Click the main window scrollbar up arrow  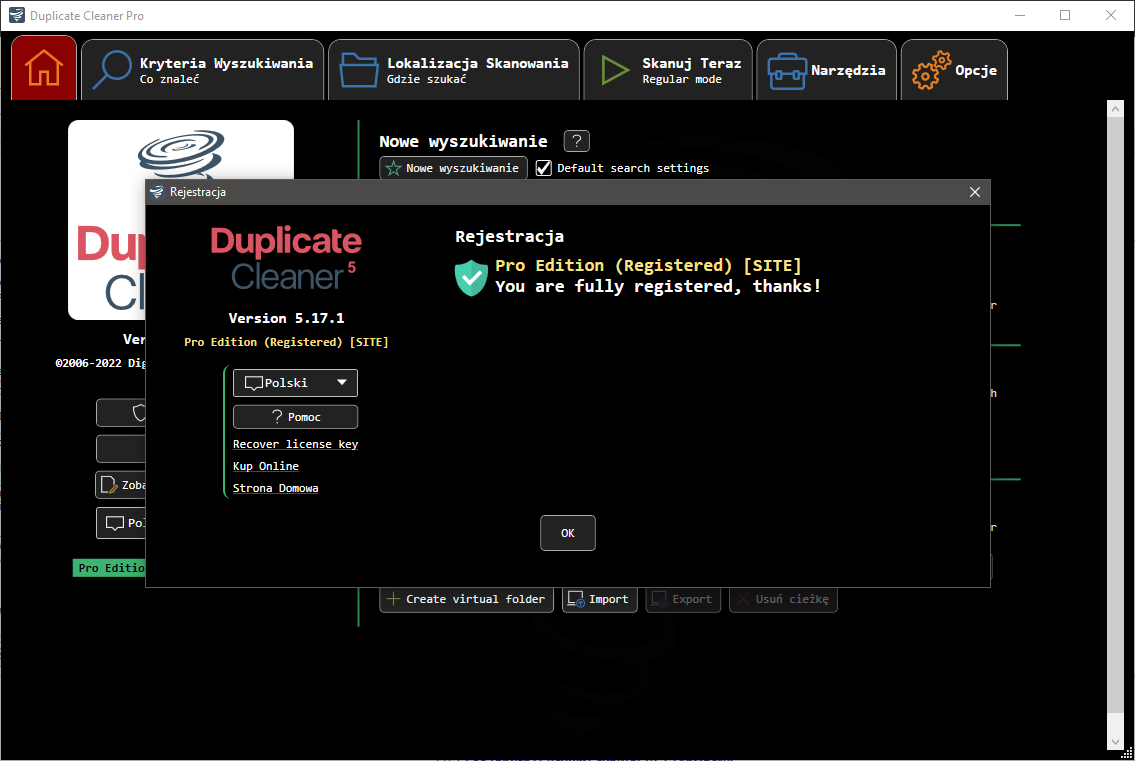pos(1115,109)
